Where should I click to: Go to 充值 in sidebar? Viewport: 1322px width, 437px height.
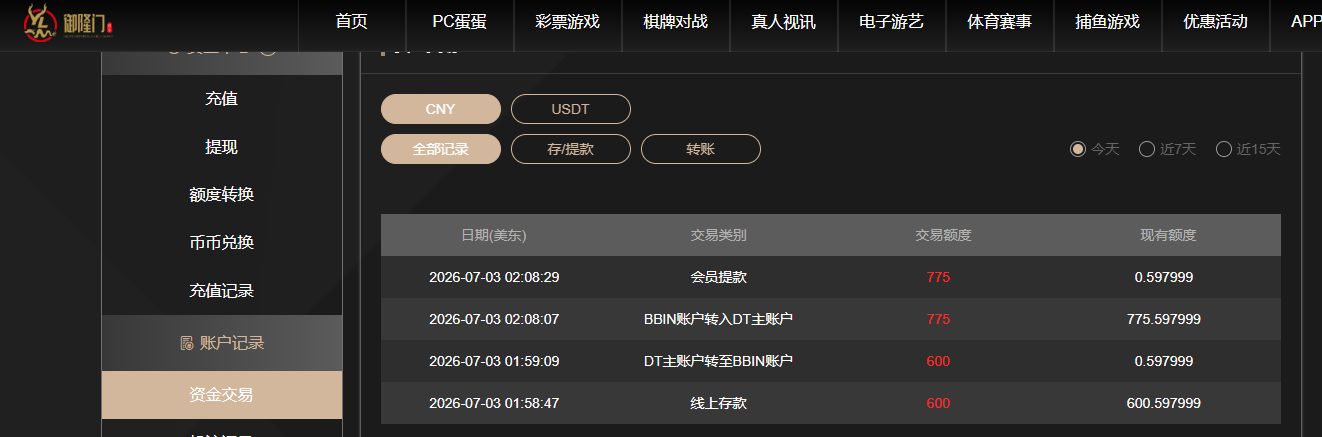point(222,99)
